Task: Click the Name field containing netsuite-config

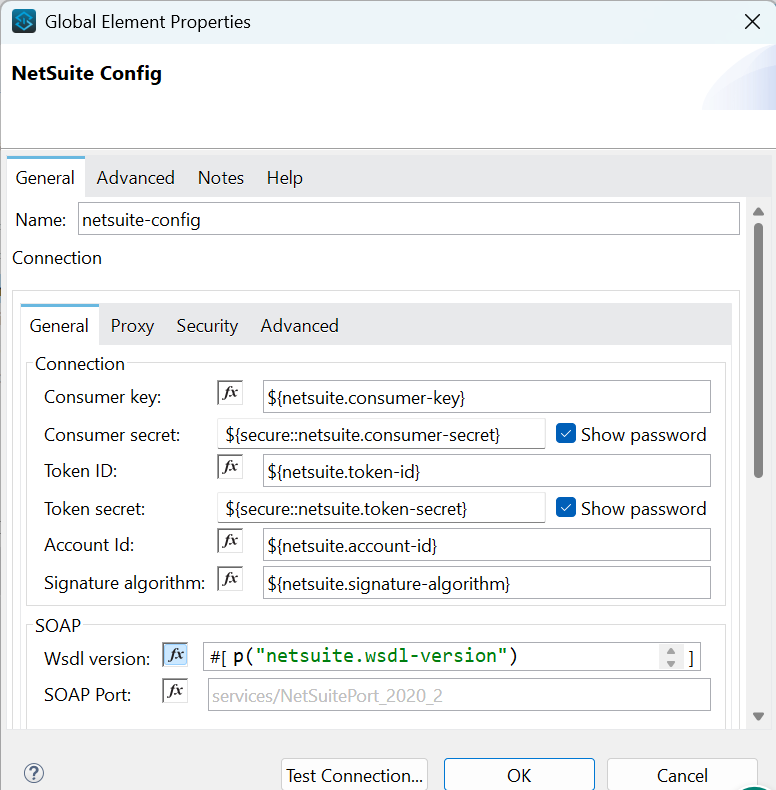Action: (x=408, y=219)
